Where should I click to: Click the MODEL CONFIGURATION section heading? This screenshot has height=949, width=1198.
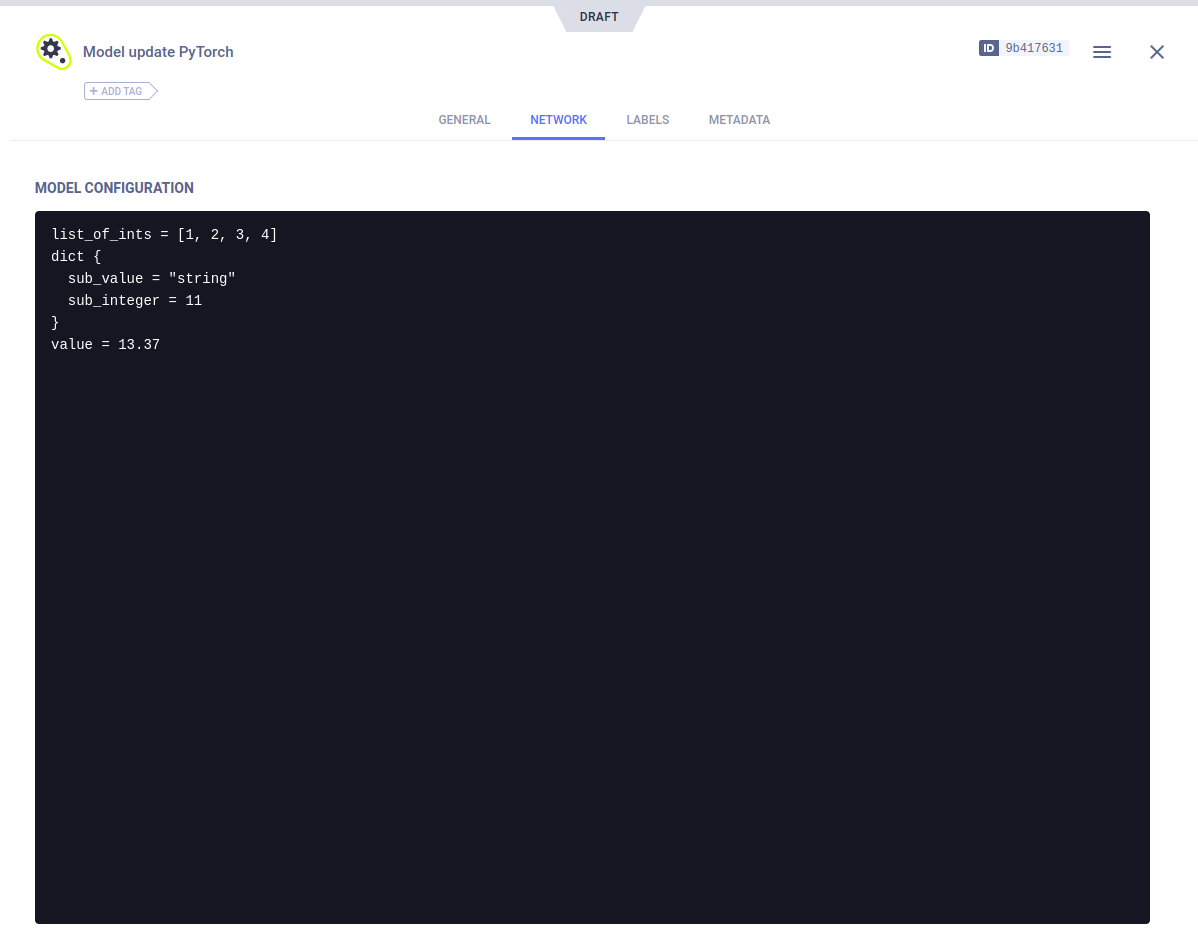(x=114, y=188)
